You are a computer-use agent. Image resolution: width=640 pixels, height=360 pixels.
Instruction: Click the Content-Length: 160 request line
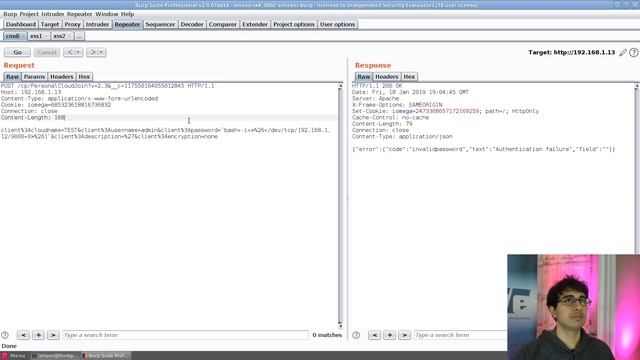33,118
